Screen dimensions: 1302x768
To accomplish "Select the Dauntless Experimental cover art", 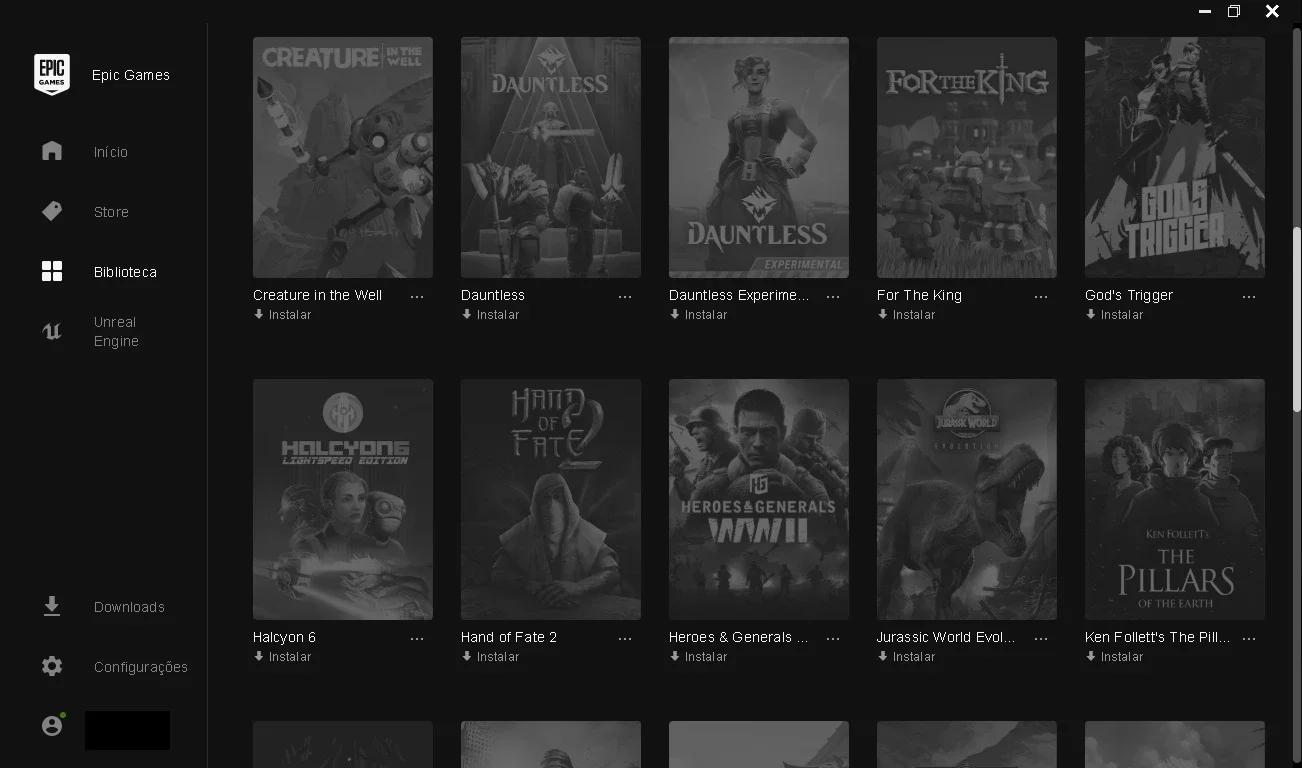I will 759,157.
